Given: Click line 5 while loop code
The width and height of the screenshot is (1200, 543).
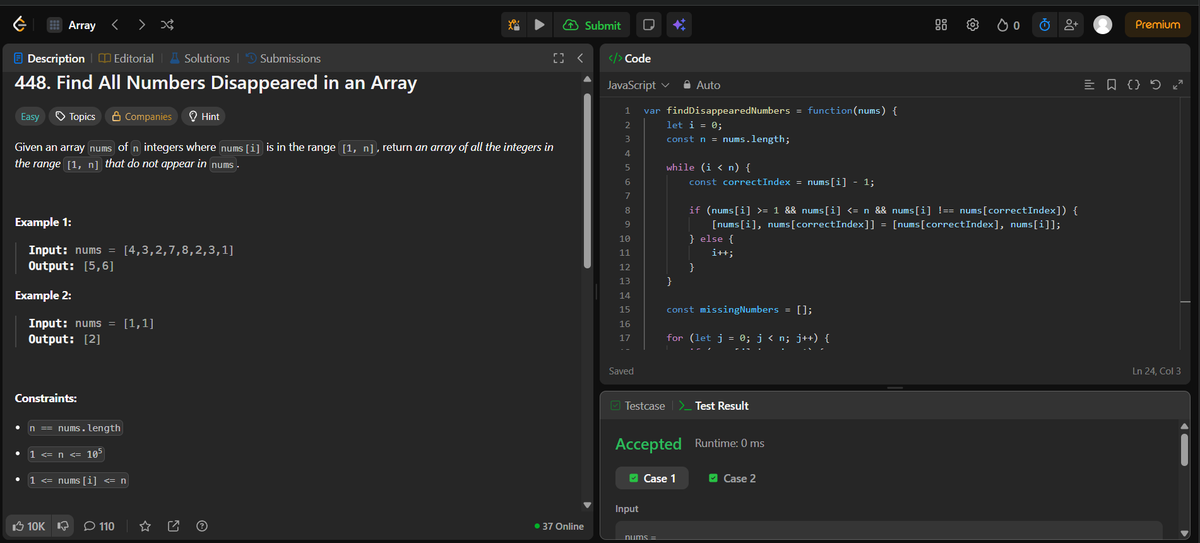Looking at the screenshot, I should tap(708, 167).
